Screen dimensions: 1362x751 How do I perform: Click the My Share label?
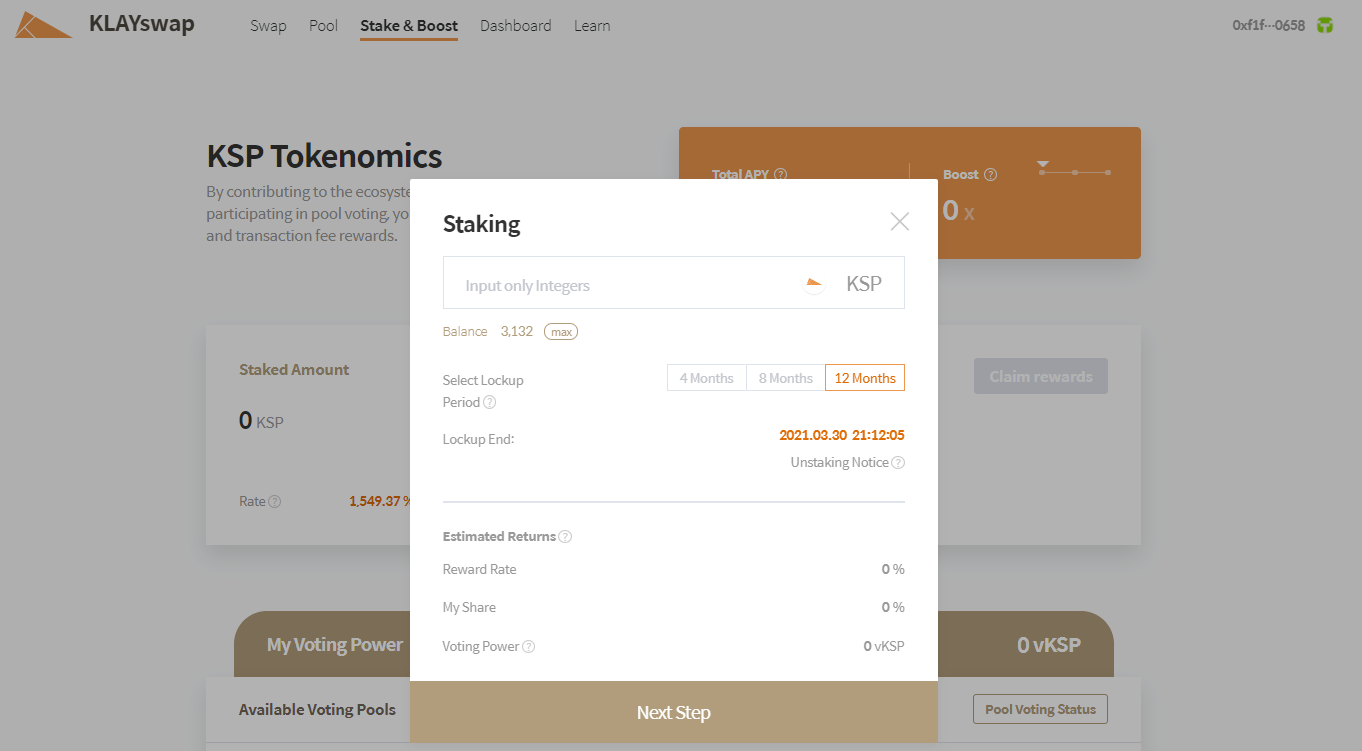[x=469, y=607]
